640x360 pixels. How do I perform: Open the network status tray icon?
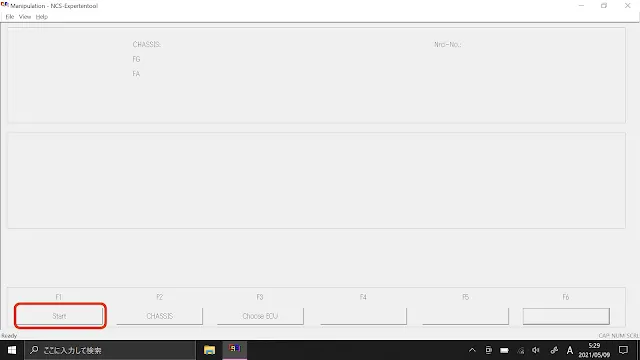point(520,350)
